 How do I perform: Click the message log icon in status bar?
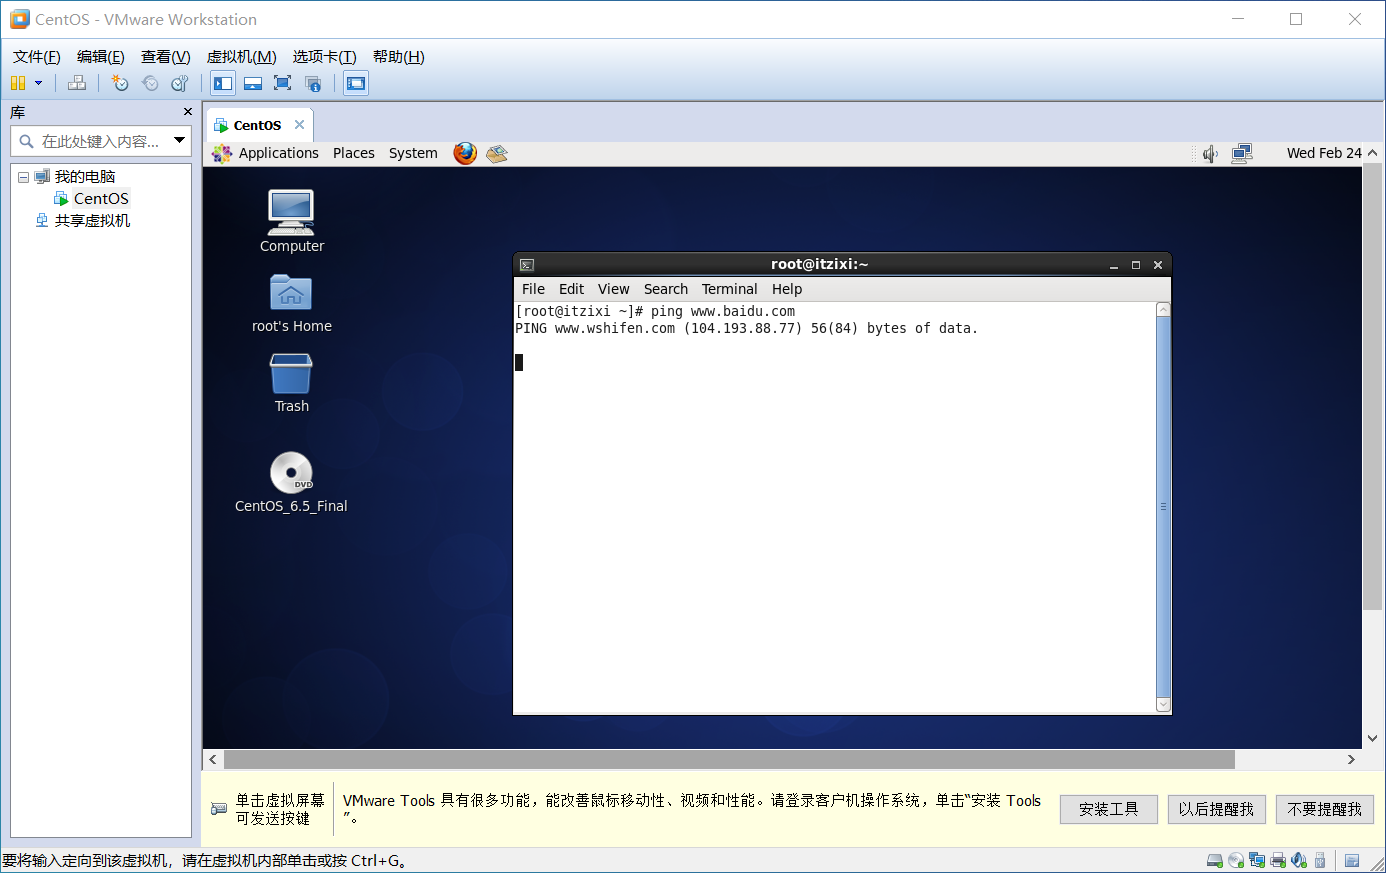coord(1352,860)
